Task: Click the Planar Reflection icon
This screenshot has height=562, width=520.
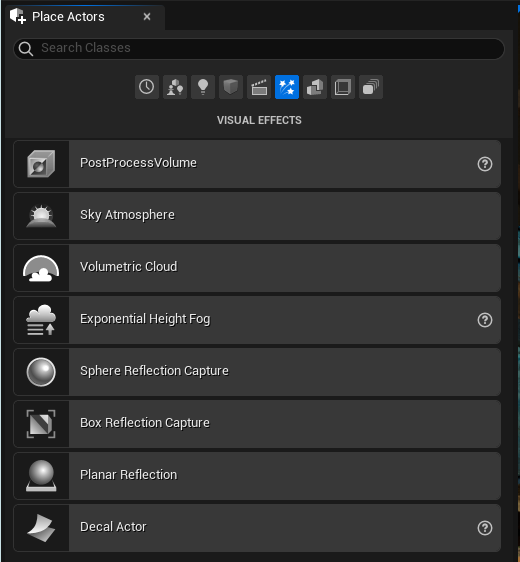Action: [x=41, y=476]
